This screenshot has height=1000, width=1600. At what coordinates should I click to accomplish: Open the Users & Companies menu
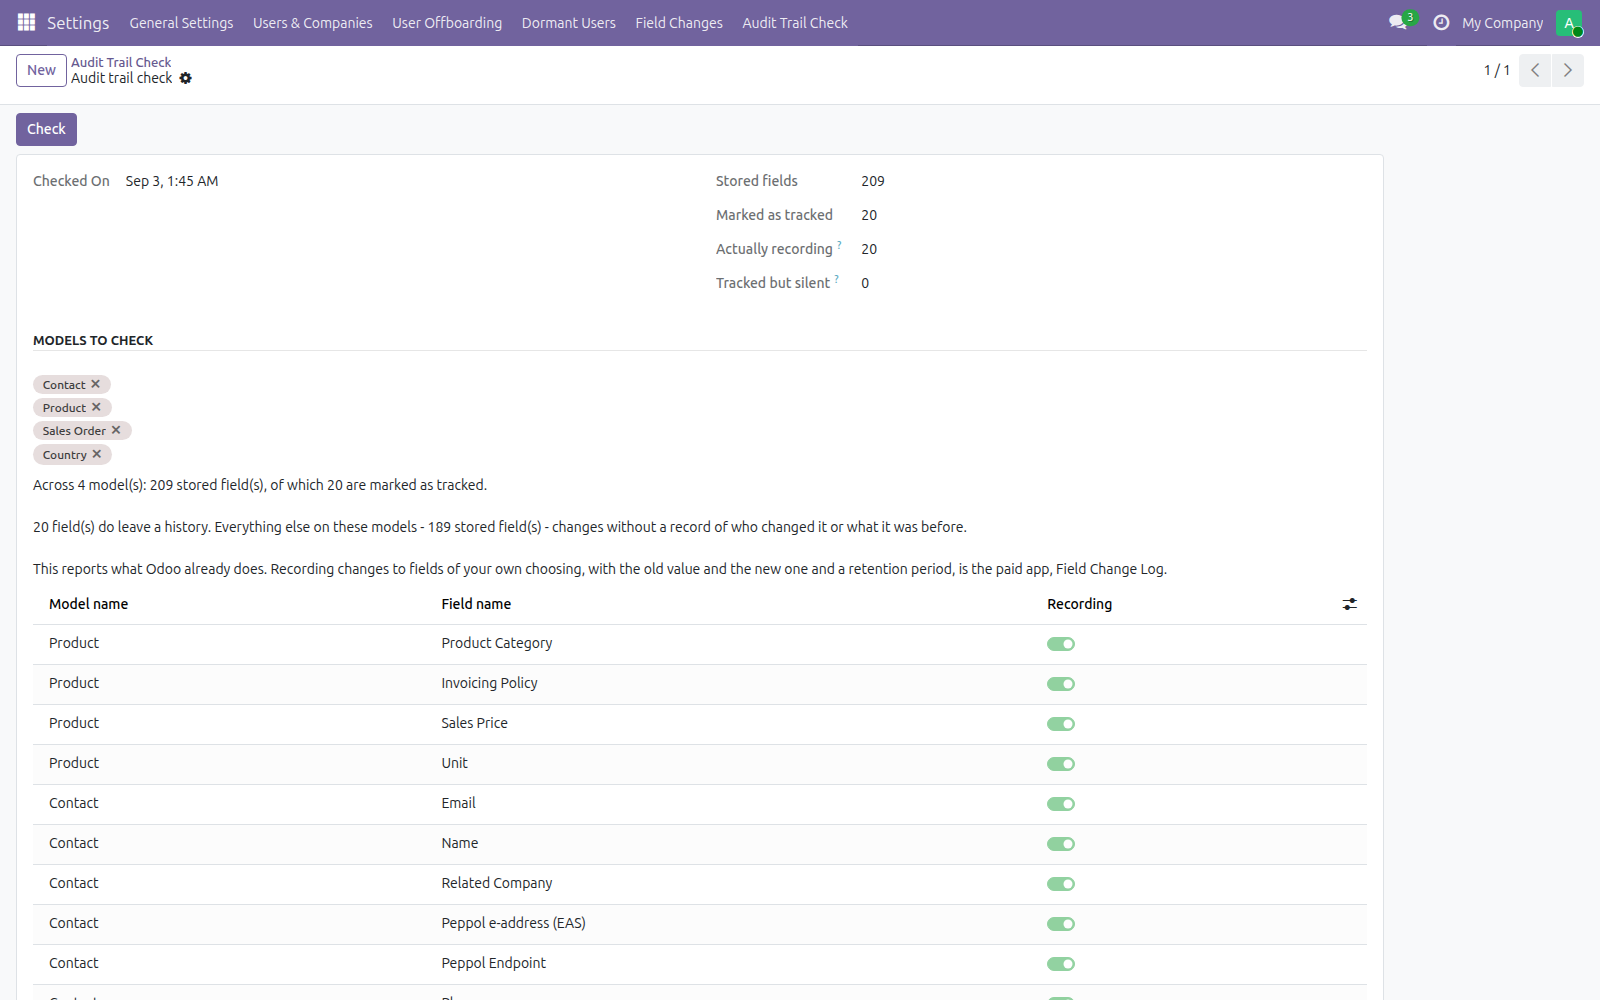tap(312, 23)
